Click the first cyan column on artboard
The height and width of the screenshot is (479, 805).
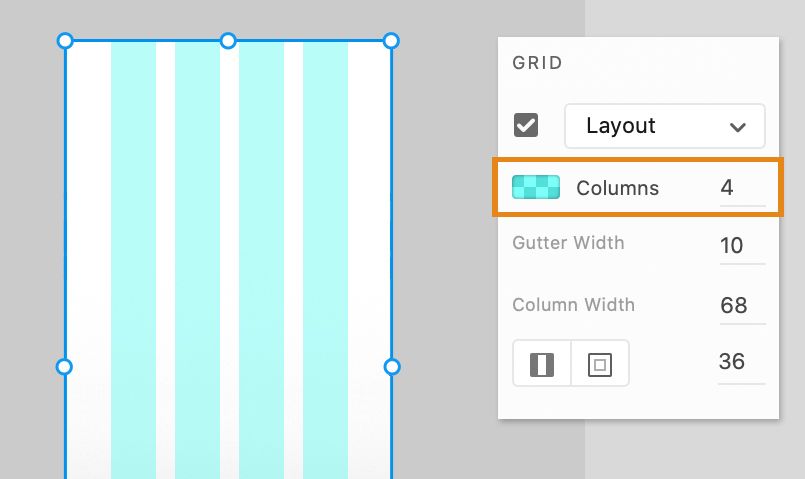(133, 250)
